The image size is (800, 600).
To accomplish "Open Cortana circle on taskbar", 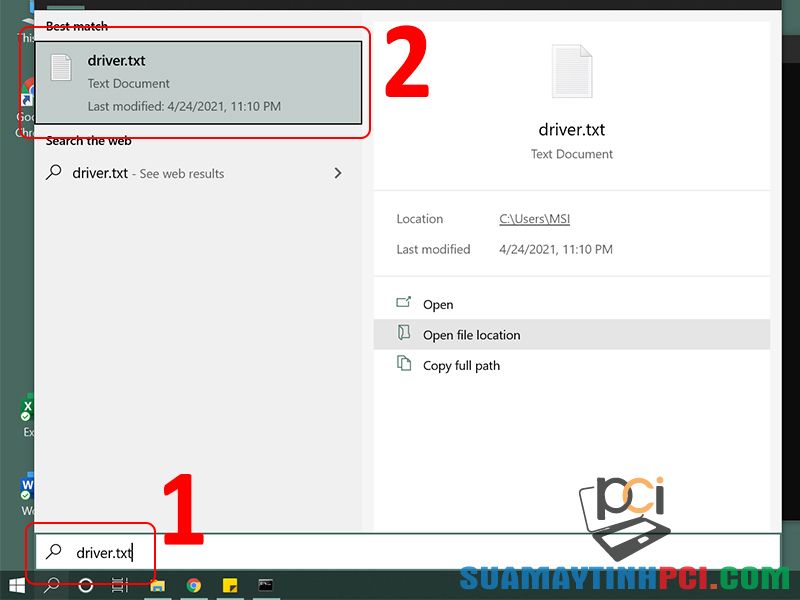I will pos(86,585).
